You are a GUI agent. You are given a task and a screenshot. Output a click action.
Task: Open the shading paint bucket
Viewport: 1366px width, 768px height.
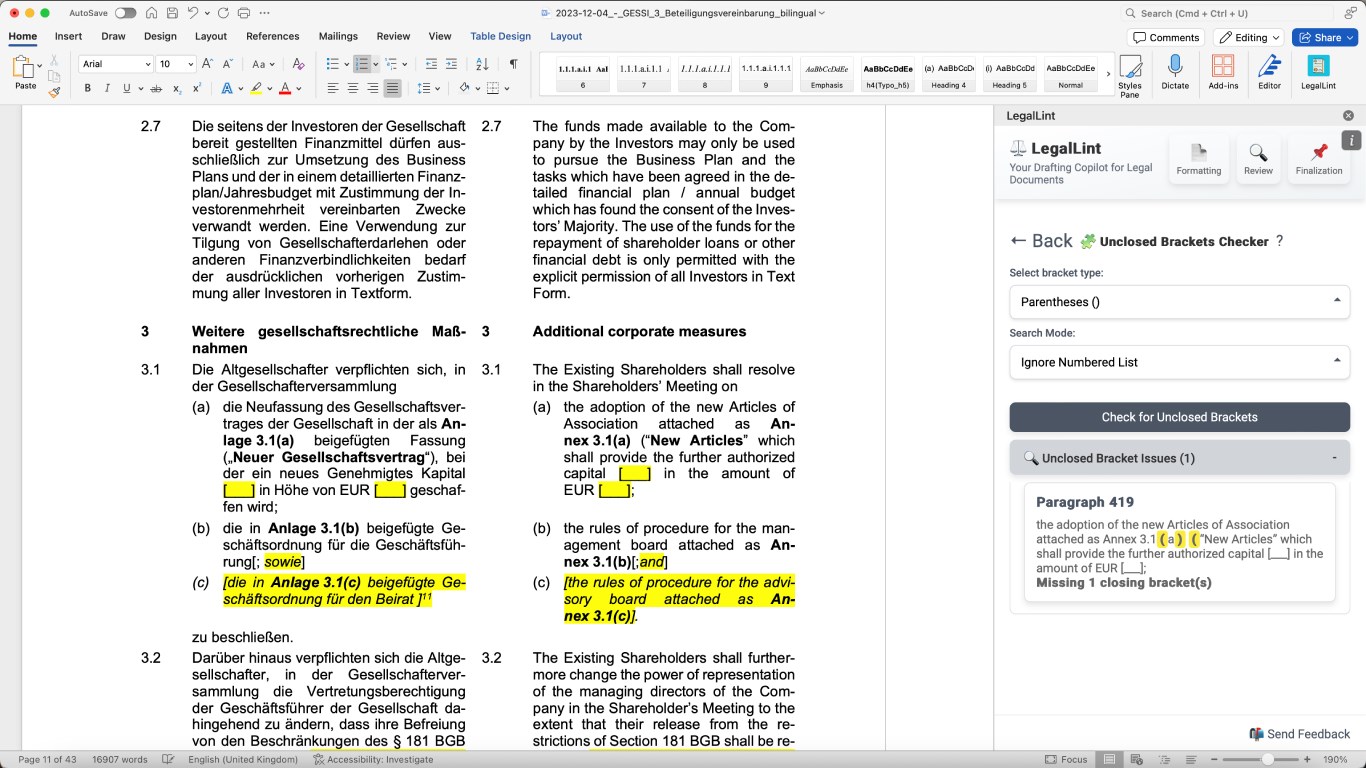(465, 88)
